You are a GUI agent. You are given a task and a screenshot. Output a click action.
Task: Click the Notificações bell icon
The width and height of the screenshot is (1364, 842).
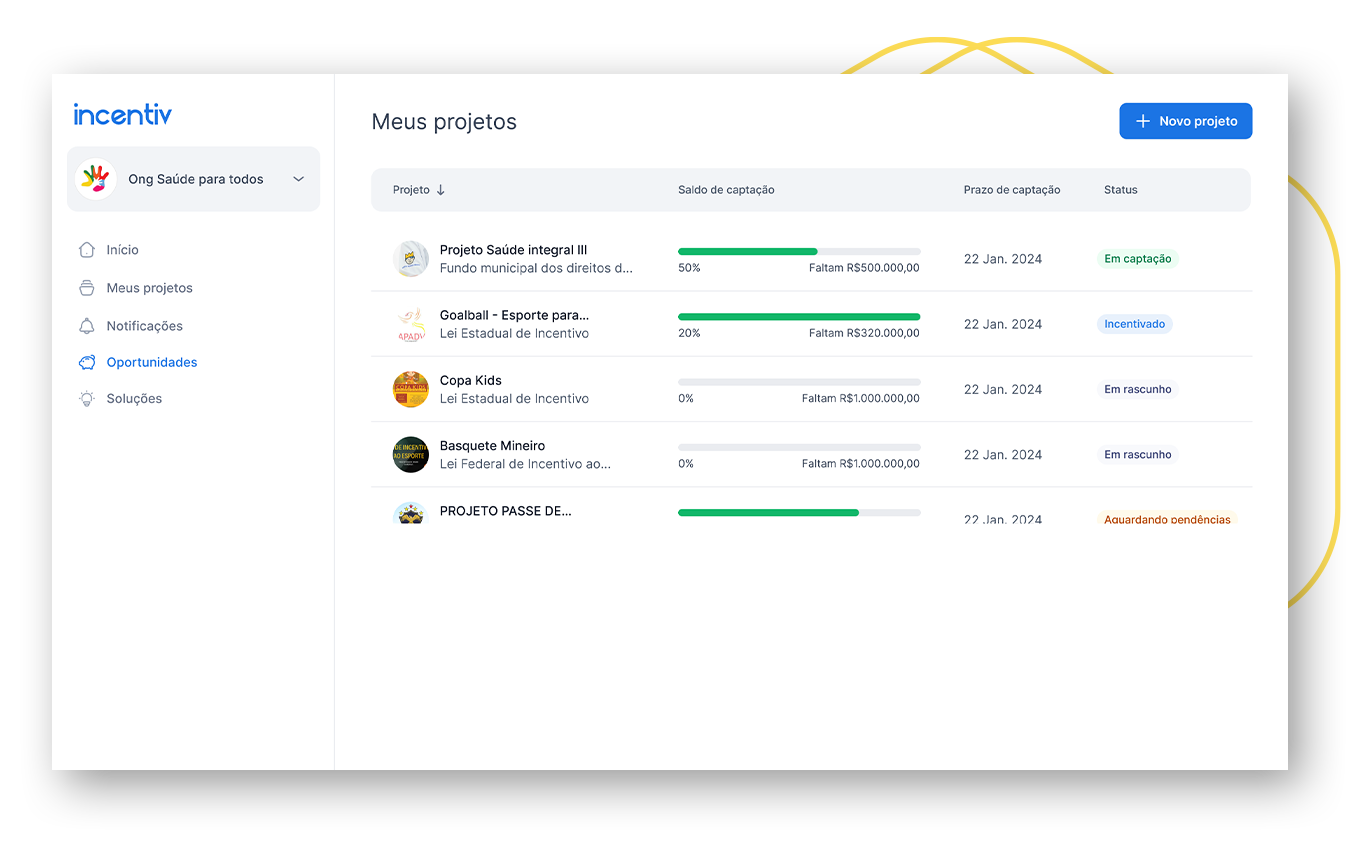coord(87,326)
